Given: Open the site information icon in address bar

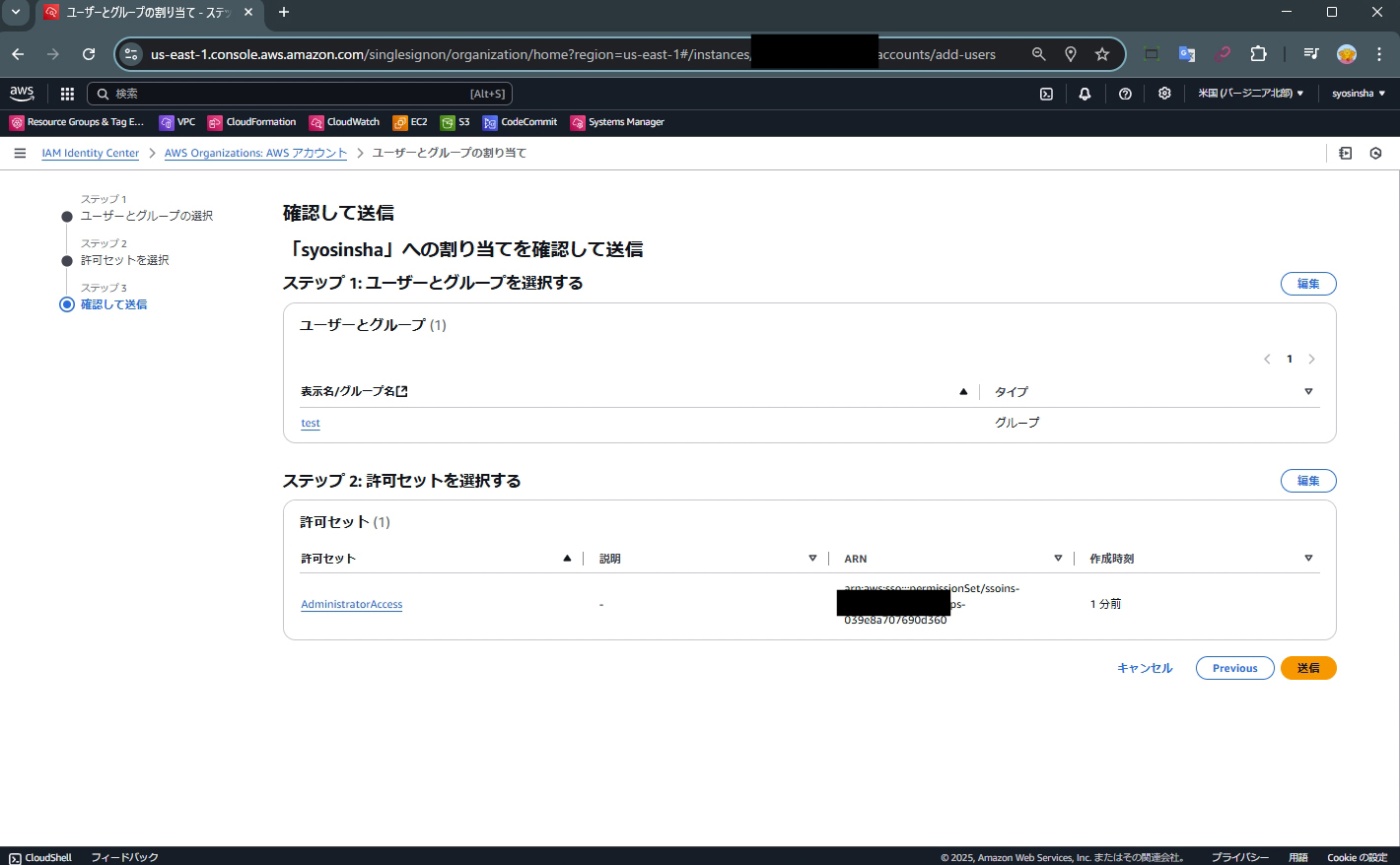Looking at the screenshot, I should [x=133, y=54].
